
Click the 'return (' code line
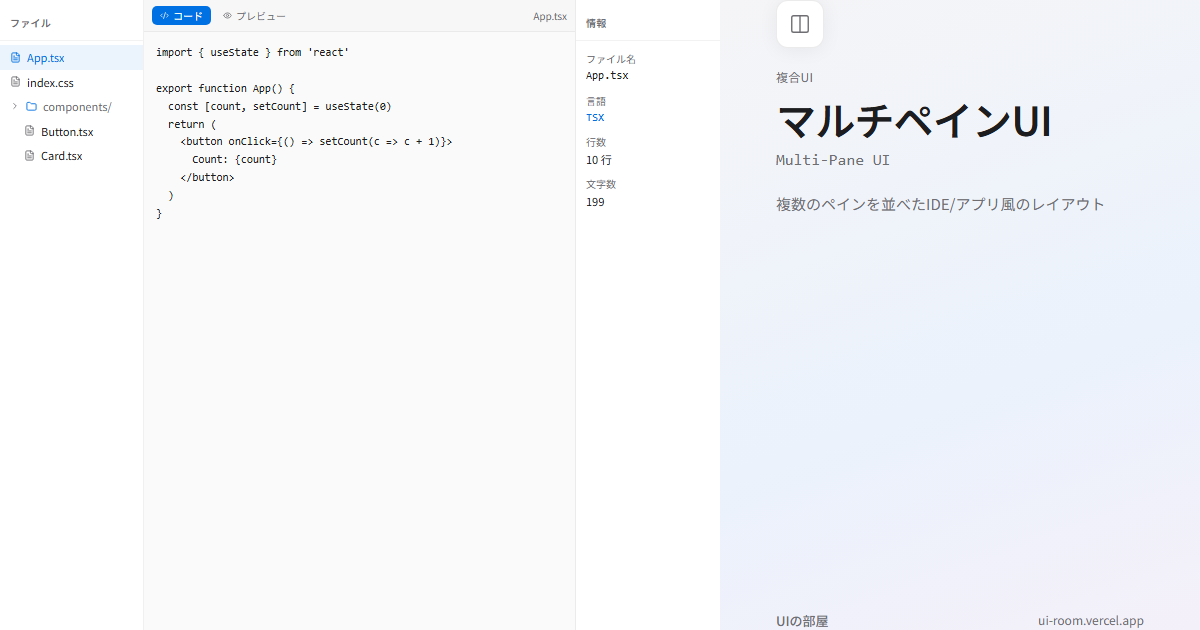tap(192, 124)
